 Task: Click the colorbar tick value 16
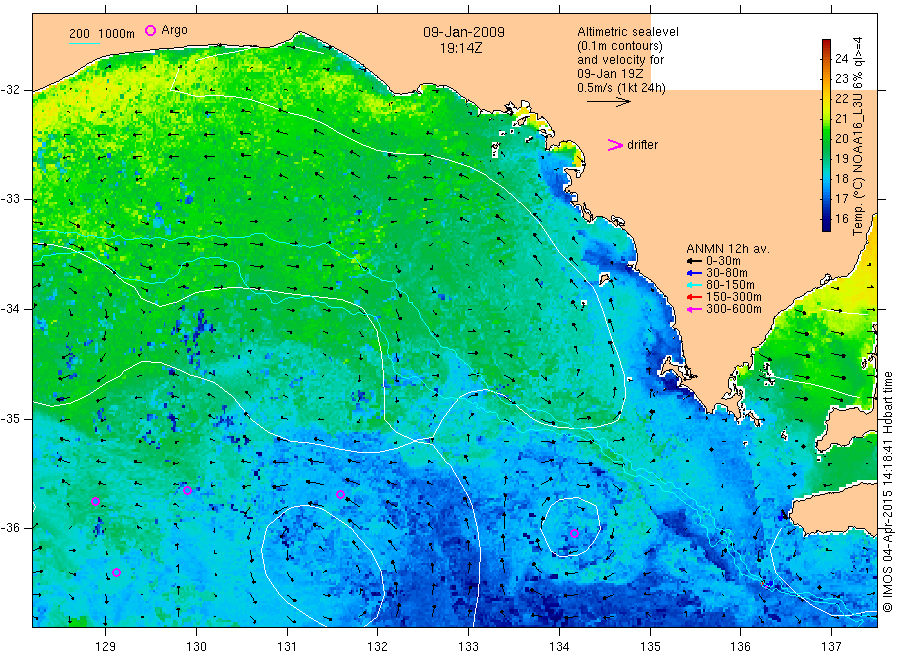pyautogui.click(x=841, y=218)
